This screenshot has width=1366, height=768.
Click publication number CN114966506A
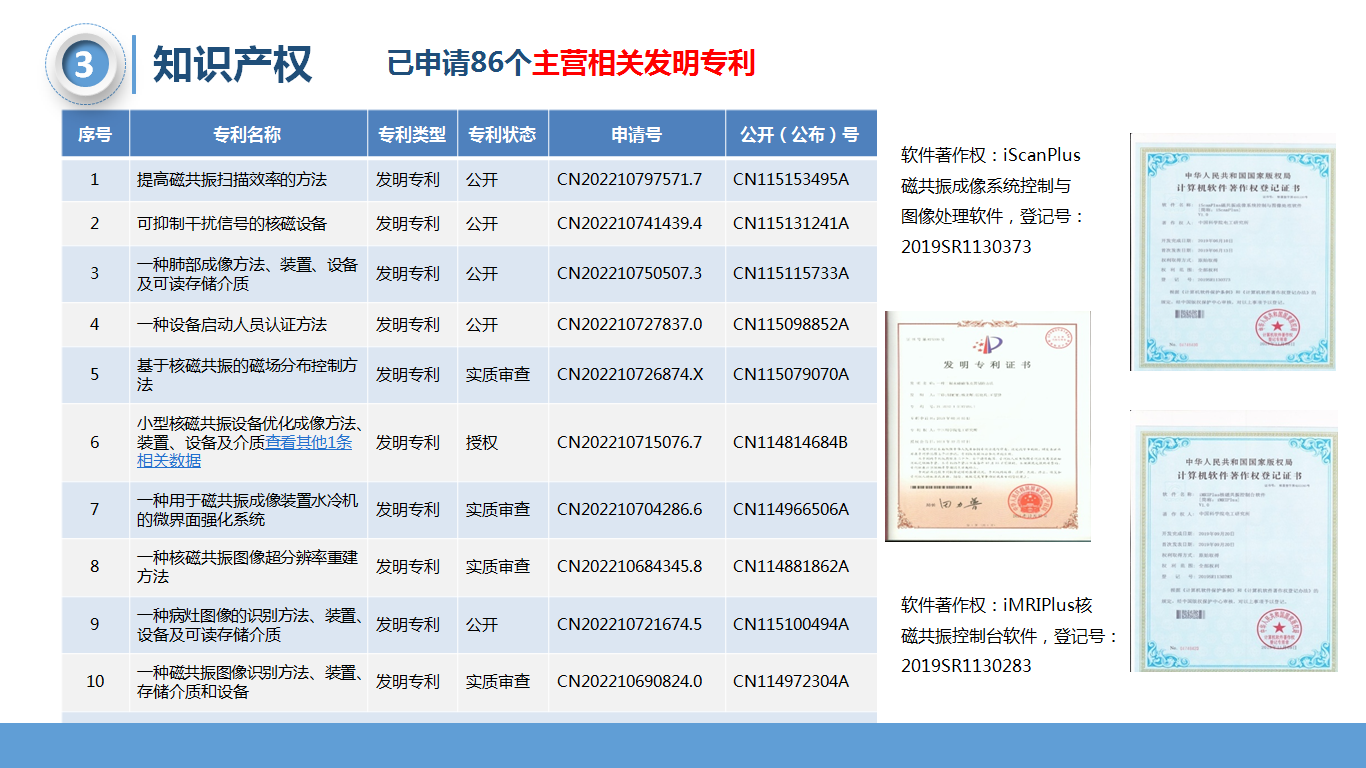[791, 509]
